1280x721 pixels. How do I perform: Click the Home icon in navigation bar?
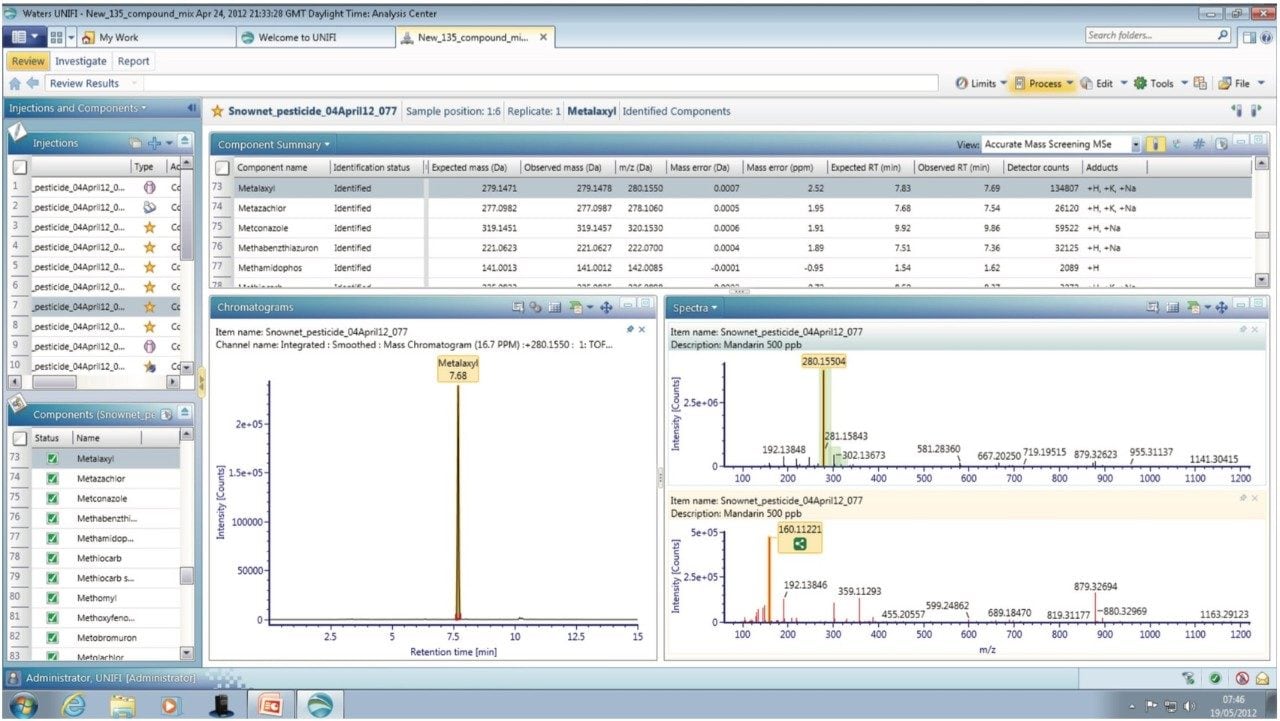(x=15, y=84)
